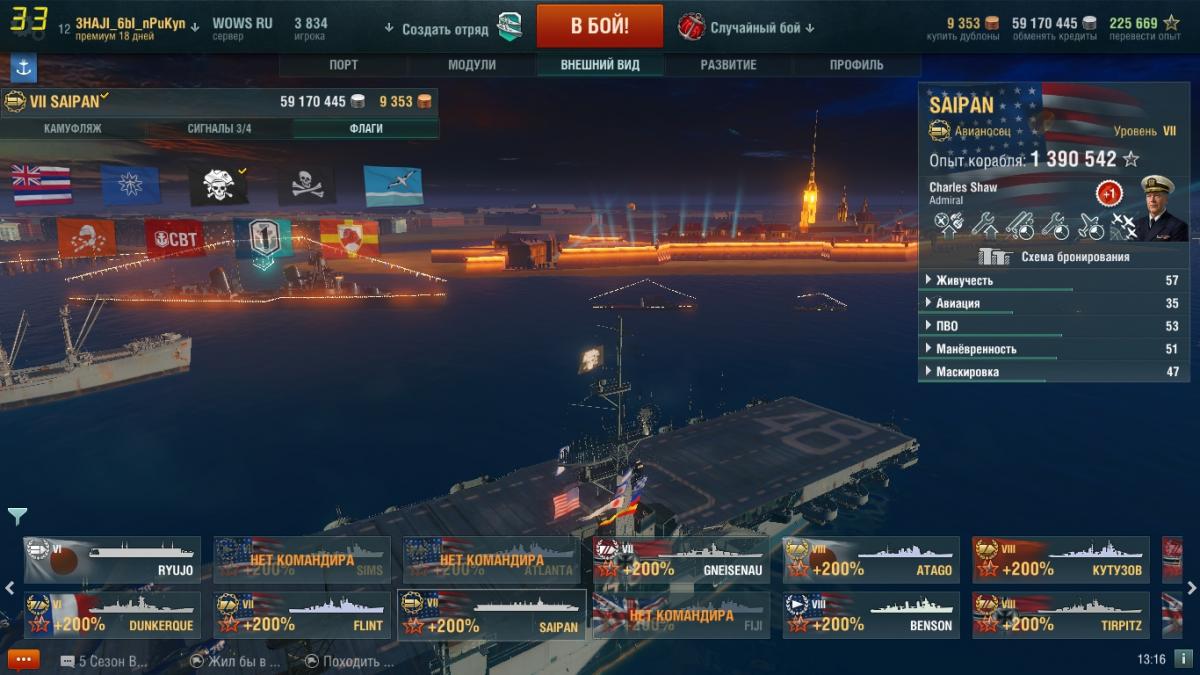Click commander Charles Shaw portrait
This screenshot has width=1200, height=675.
[x=1163, y=208]
